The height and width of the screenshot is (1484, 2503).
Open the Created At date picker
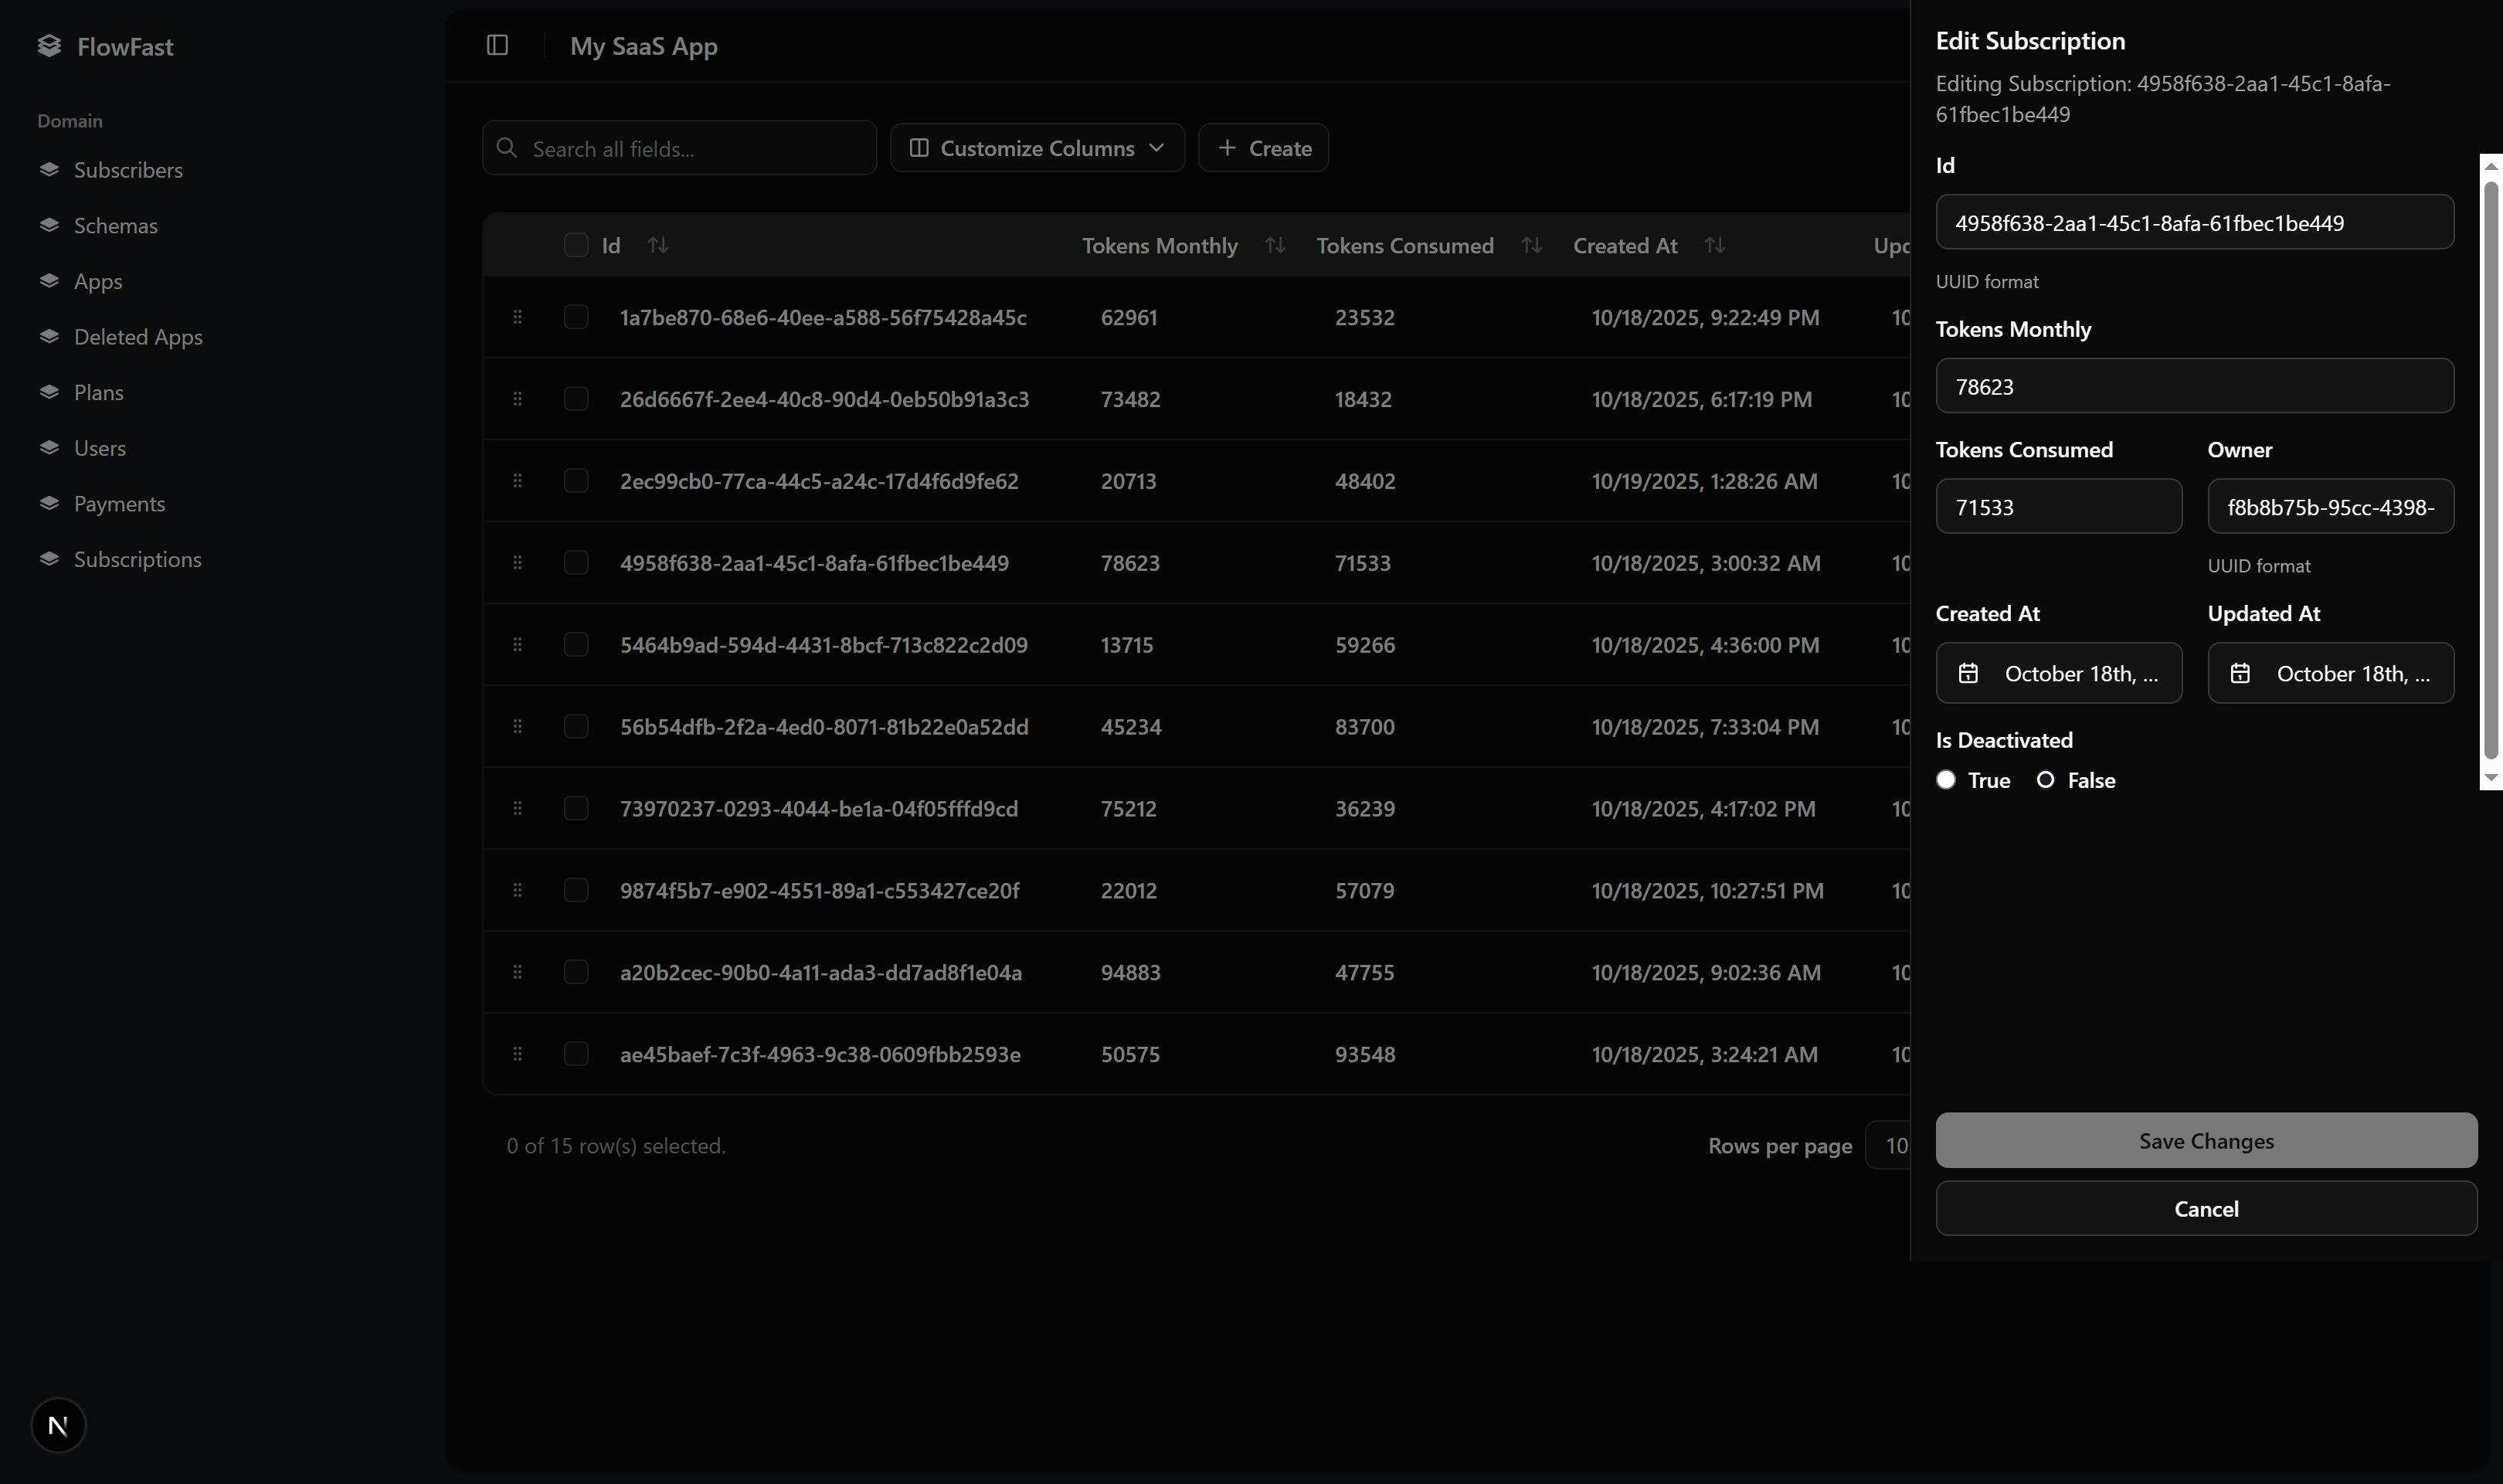pyautogui.click(x=2058, y=673)
